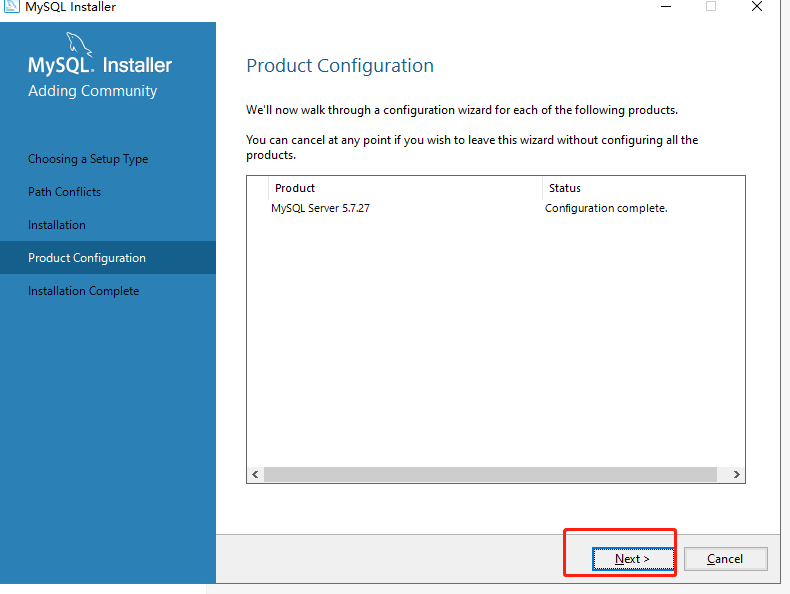Close the MySQL Installer window

click(757, 7)
